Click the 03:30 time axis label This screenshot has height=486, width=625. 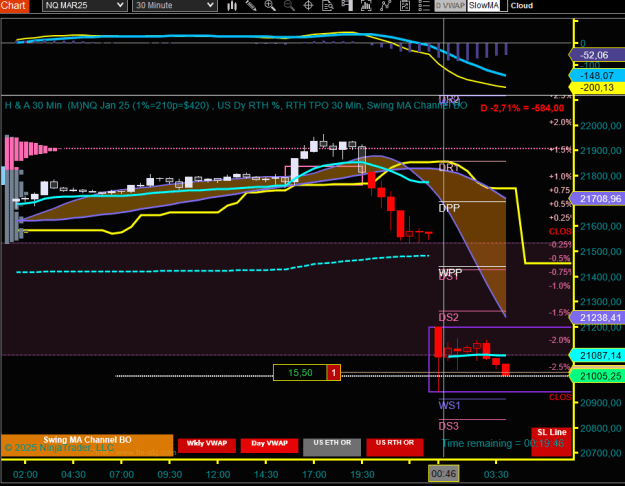(x=496, y=474)
